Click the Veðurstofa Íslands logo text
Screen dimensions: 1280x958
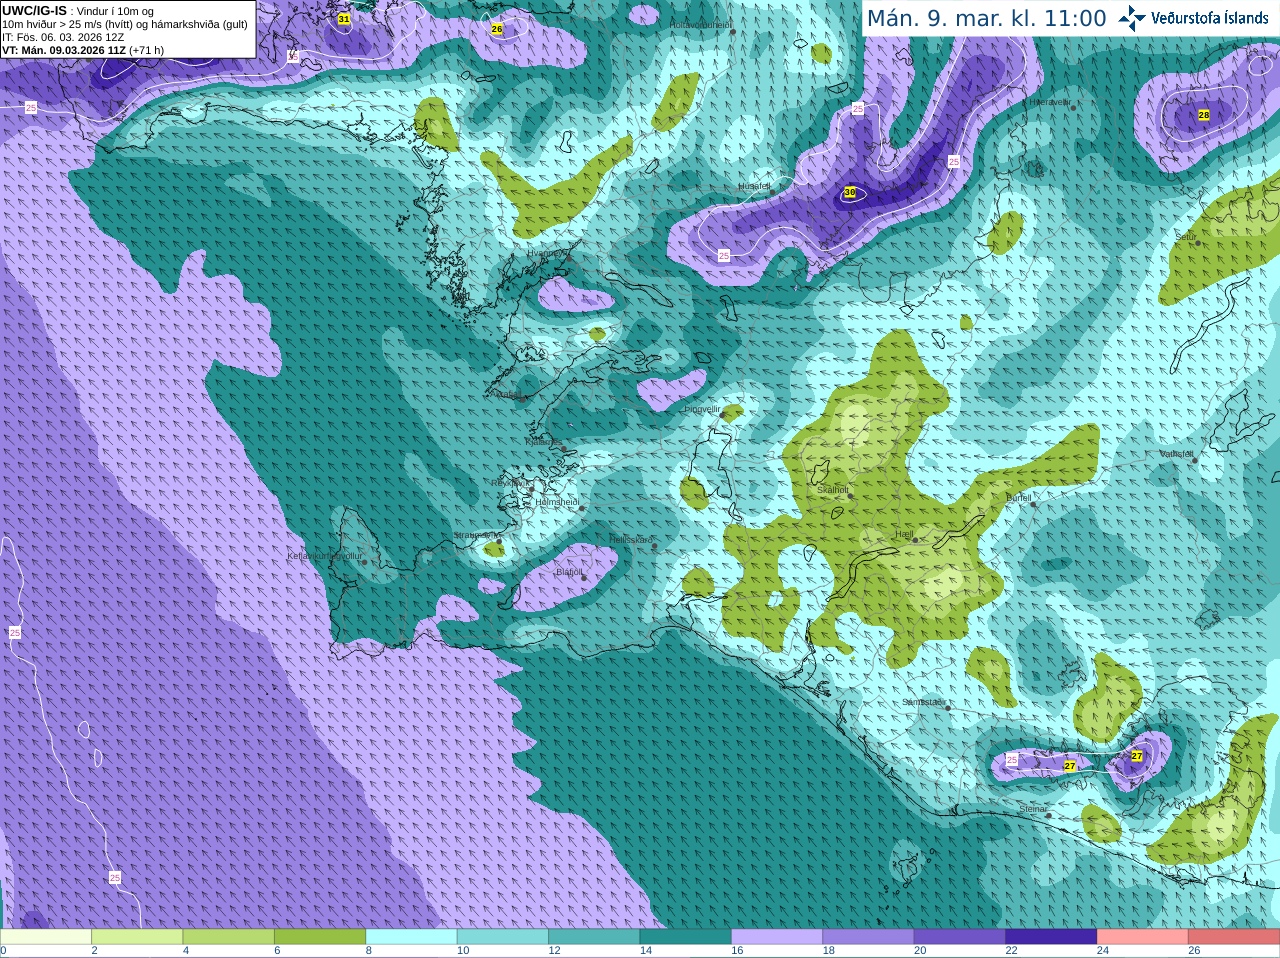[1210, 18]
